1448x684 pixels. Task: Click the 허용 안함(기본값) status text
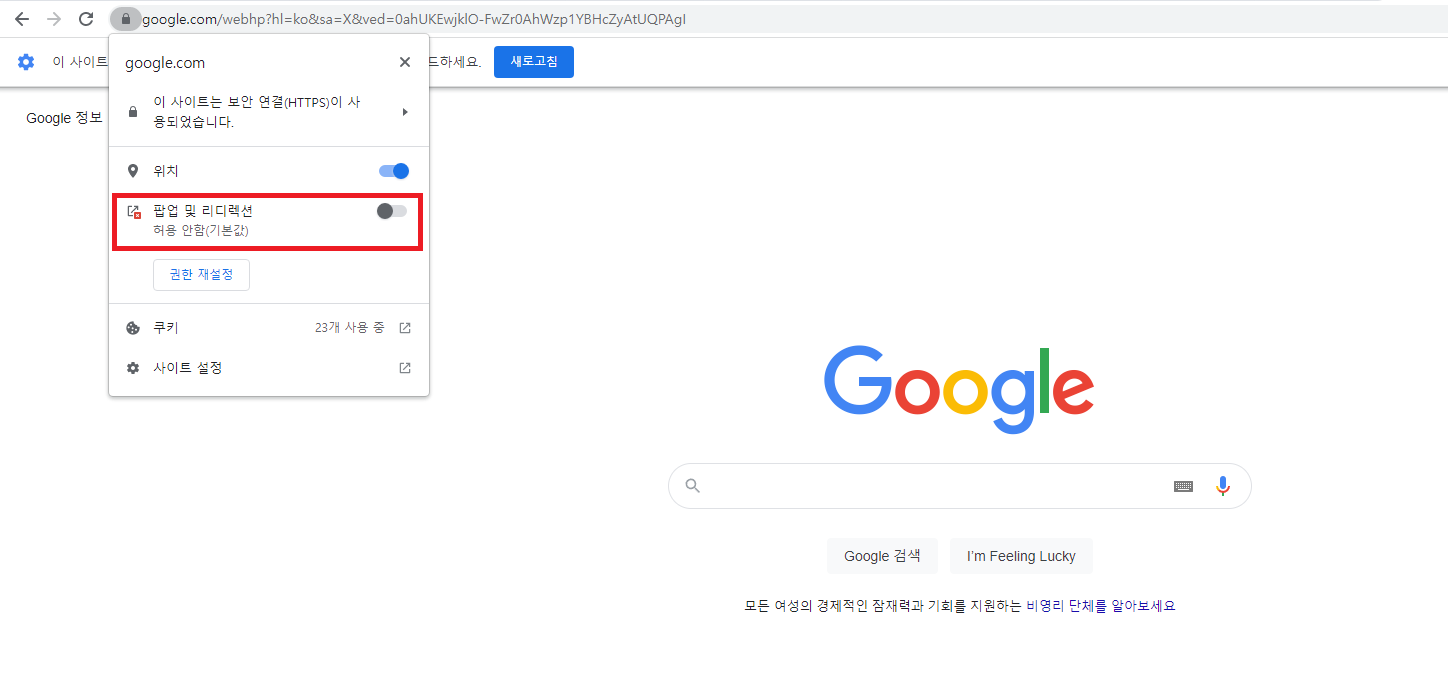click(x=201, y=231)
